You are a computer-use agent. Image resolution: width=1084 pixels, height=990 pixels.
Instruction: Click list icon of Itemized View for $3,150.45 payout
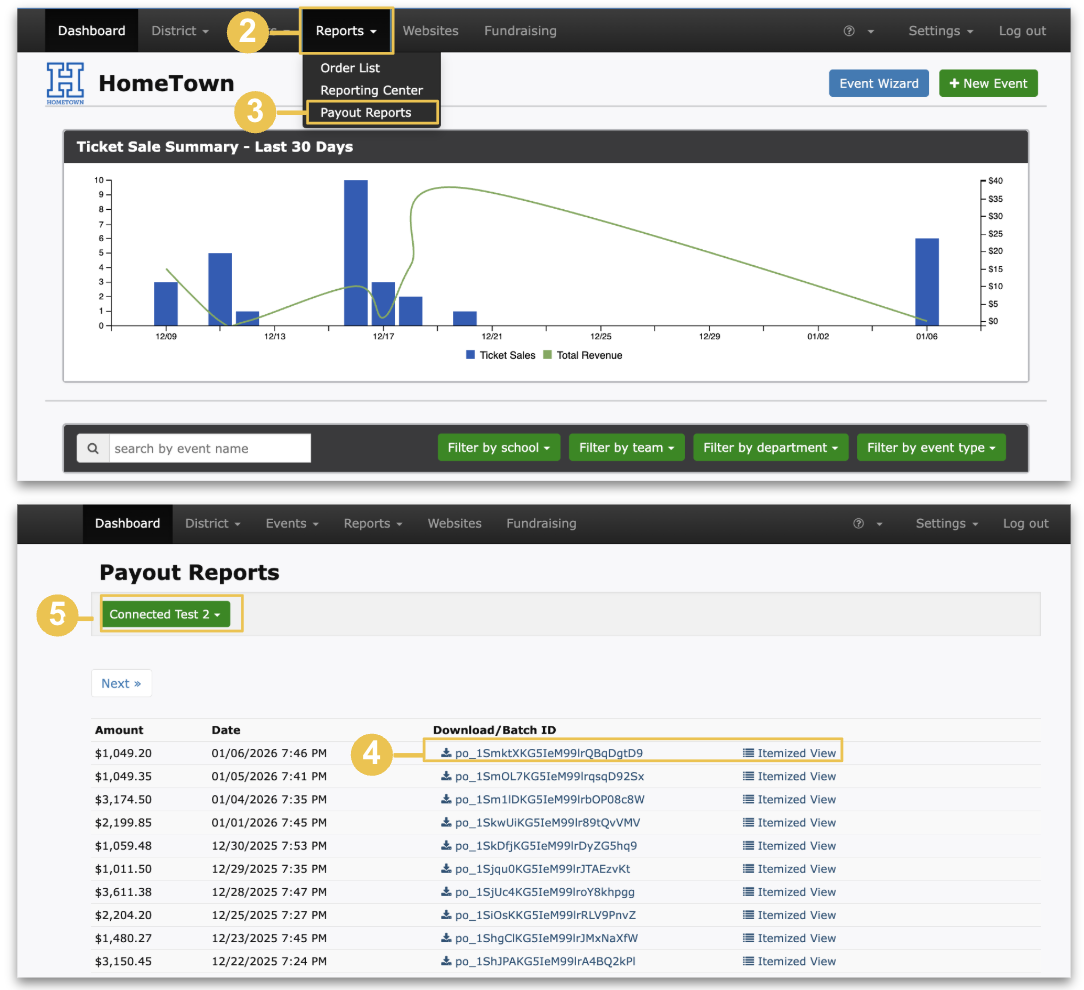coord(749,961)
